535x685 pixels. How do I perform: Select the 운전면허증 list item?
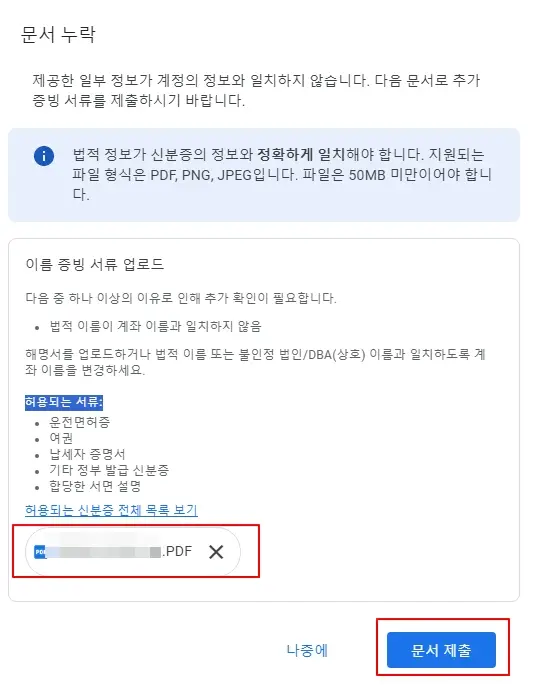click(79, 422)
